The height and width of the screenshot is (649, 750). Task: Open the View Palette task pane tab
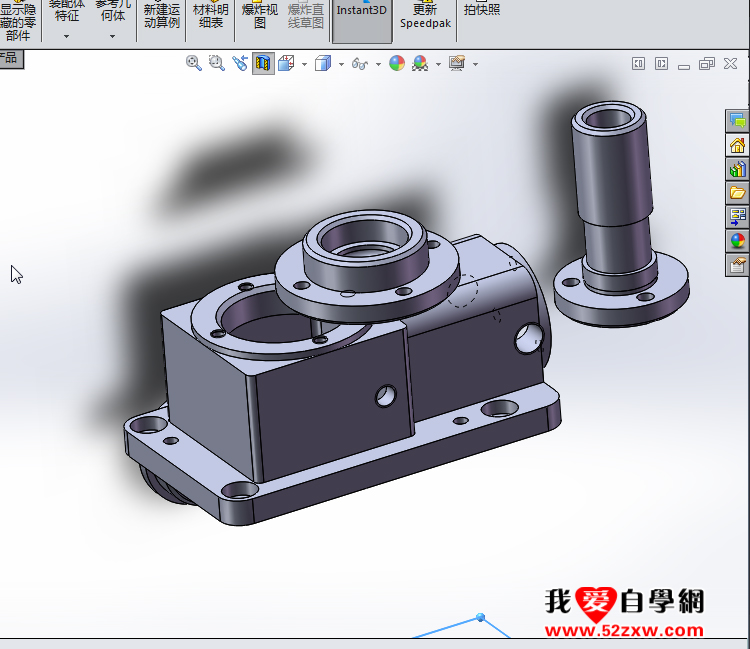[x=737, y=216]
